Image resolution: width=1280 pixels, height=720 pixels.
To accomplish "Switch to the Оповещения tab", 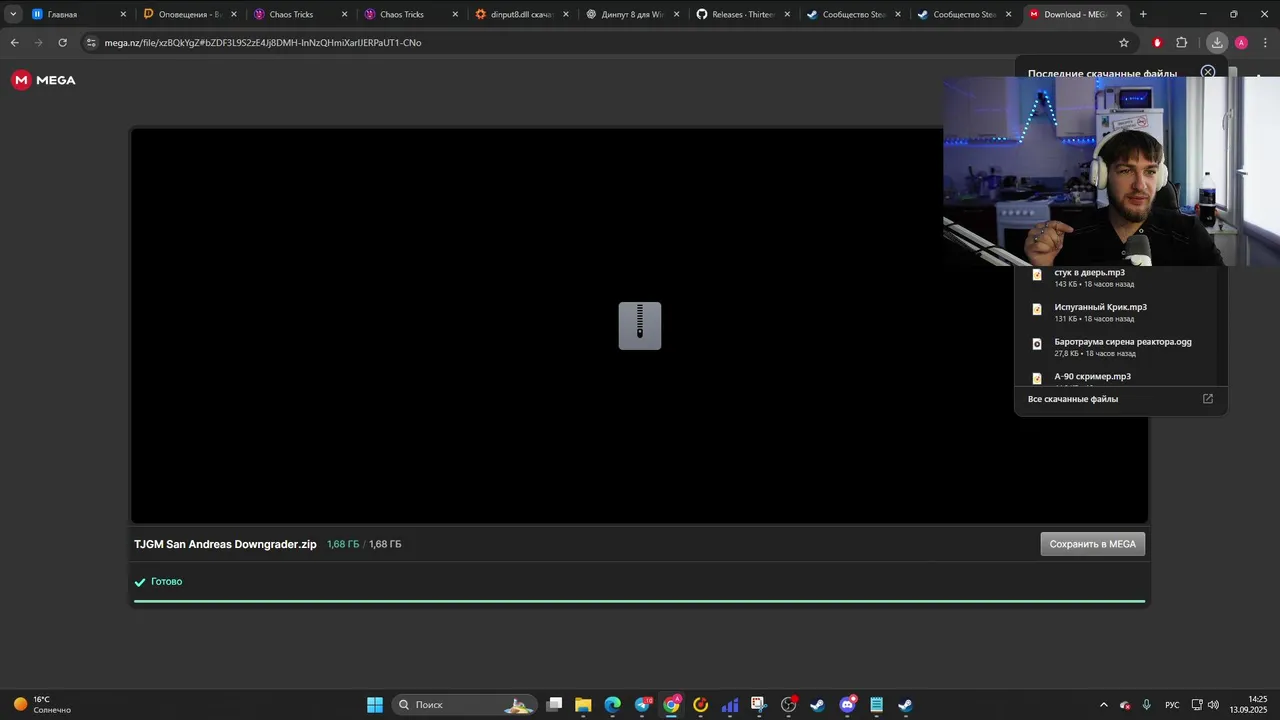I will [x=190, y=14].
